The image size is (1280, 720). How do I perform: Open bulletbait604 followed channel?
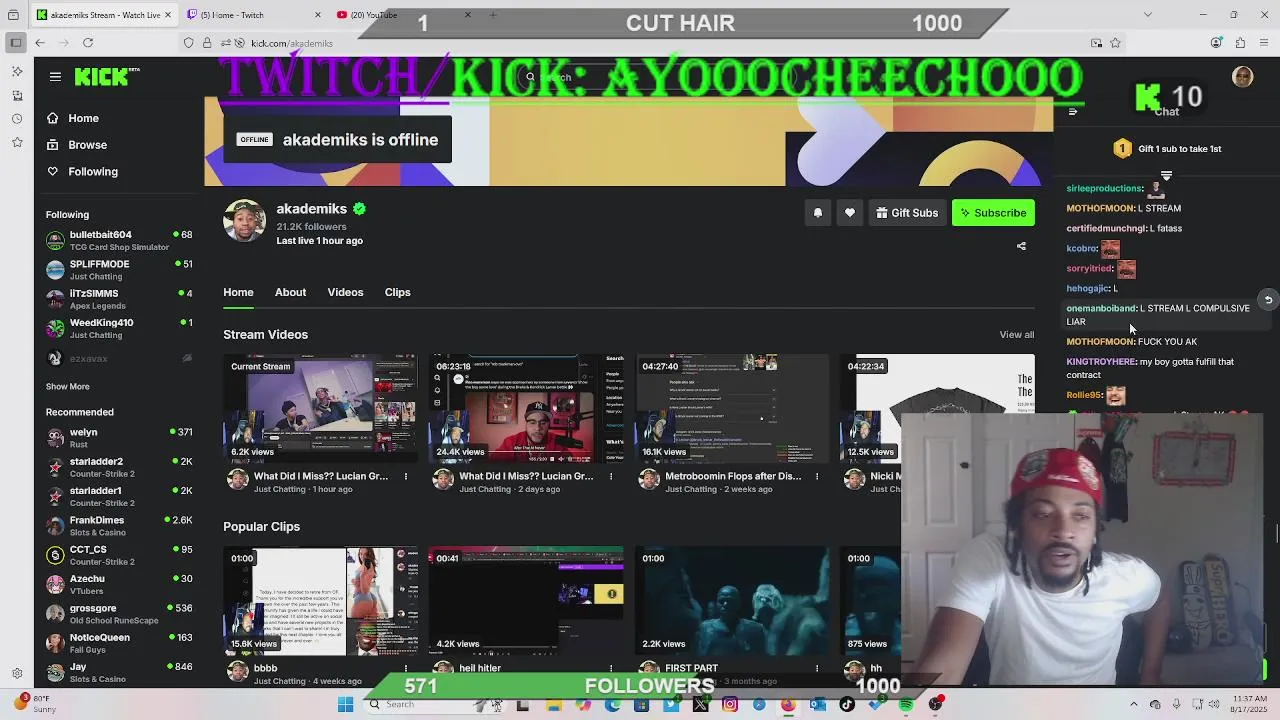click(119, 241)
